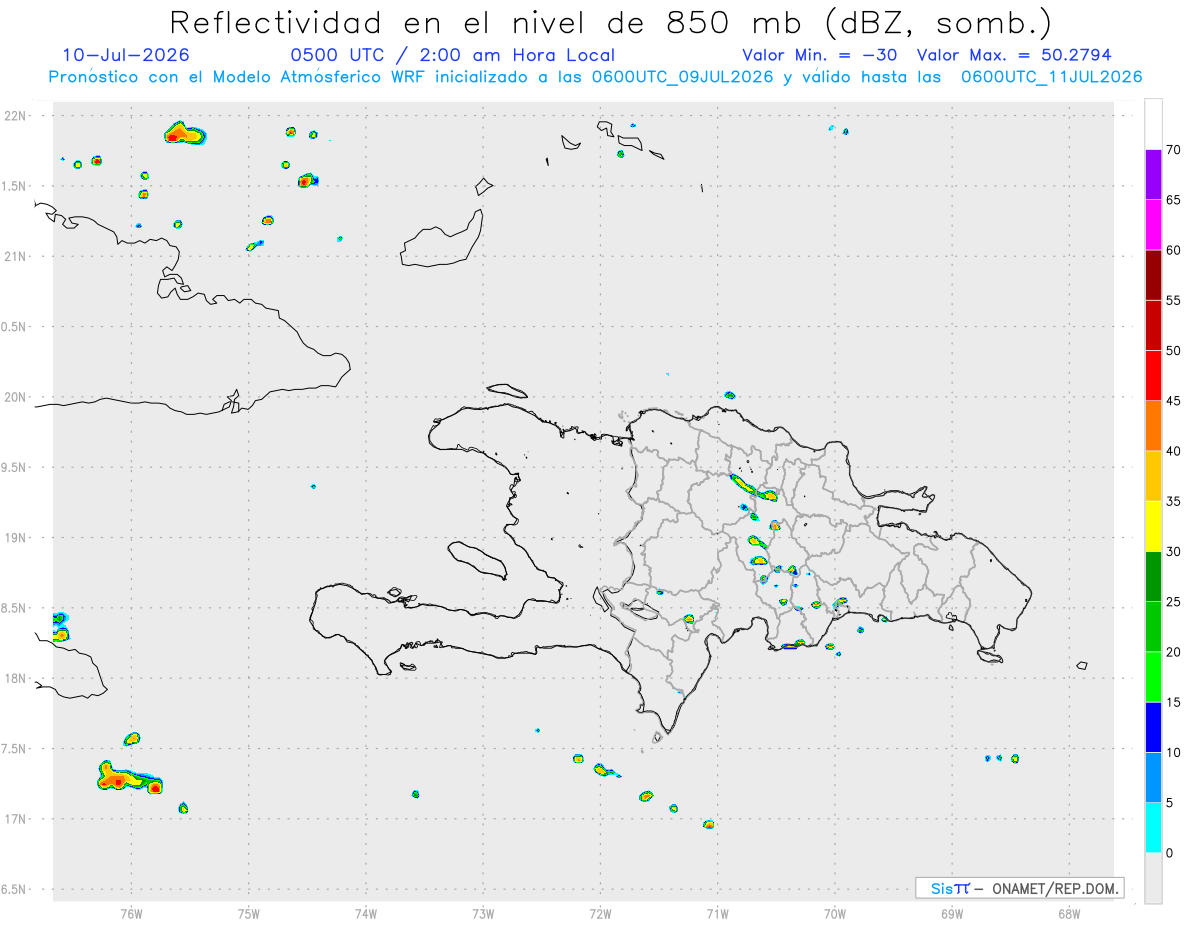This screenshot has height=927, width=1200.
Task: Click the latitude label "9.5N"
Action: (x=15, y=467)
